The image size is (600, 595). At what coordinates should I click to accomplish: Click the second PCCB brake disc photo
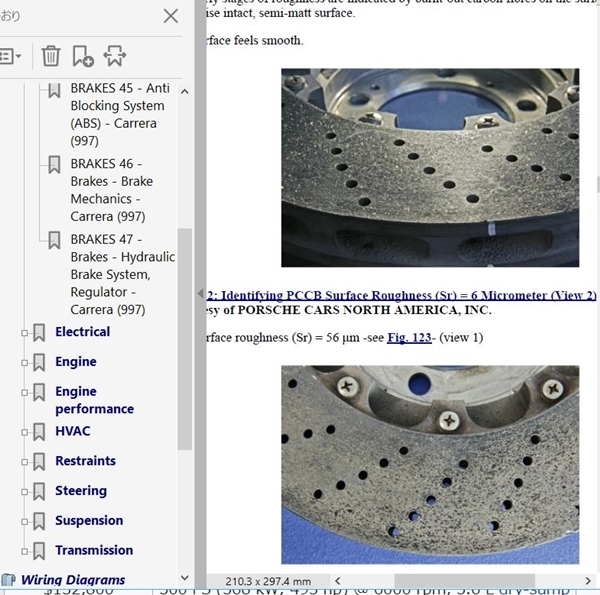tap(430, 465)
